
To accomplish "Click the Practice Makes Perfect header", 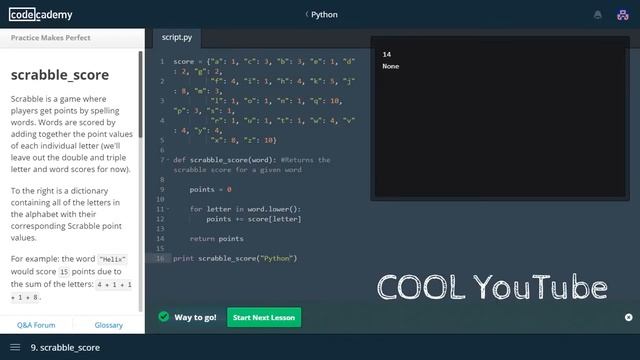I will [x=51, y=38].
